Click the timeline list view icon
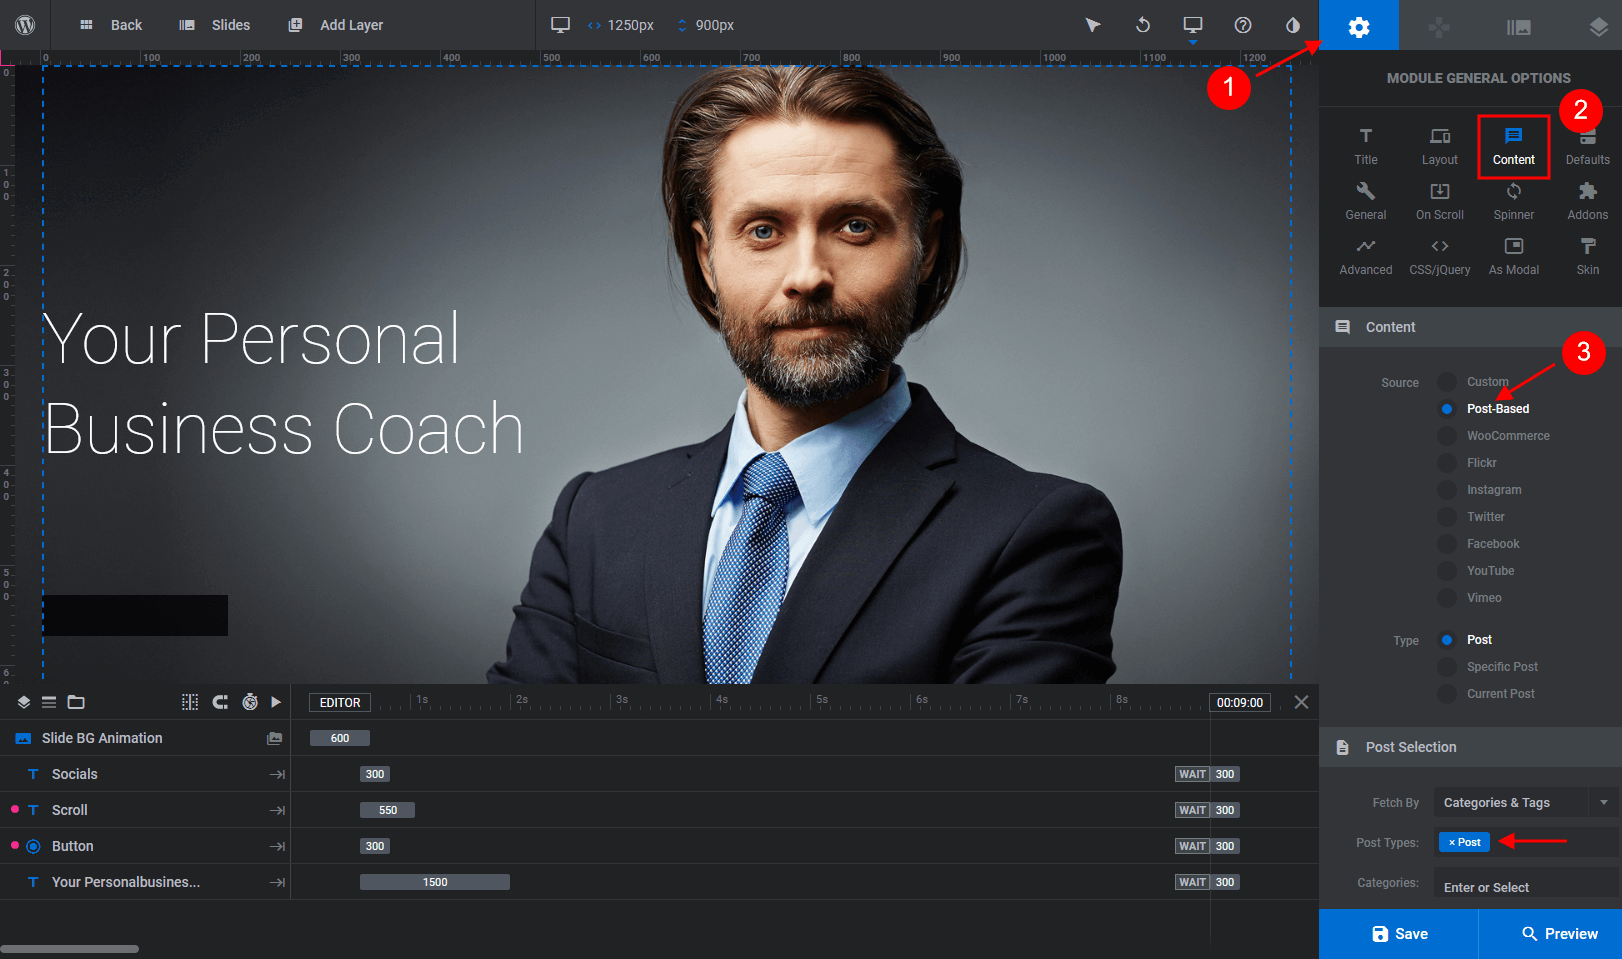 (49, 702)
